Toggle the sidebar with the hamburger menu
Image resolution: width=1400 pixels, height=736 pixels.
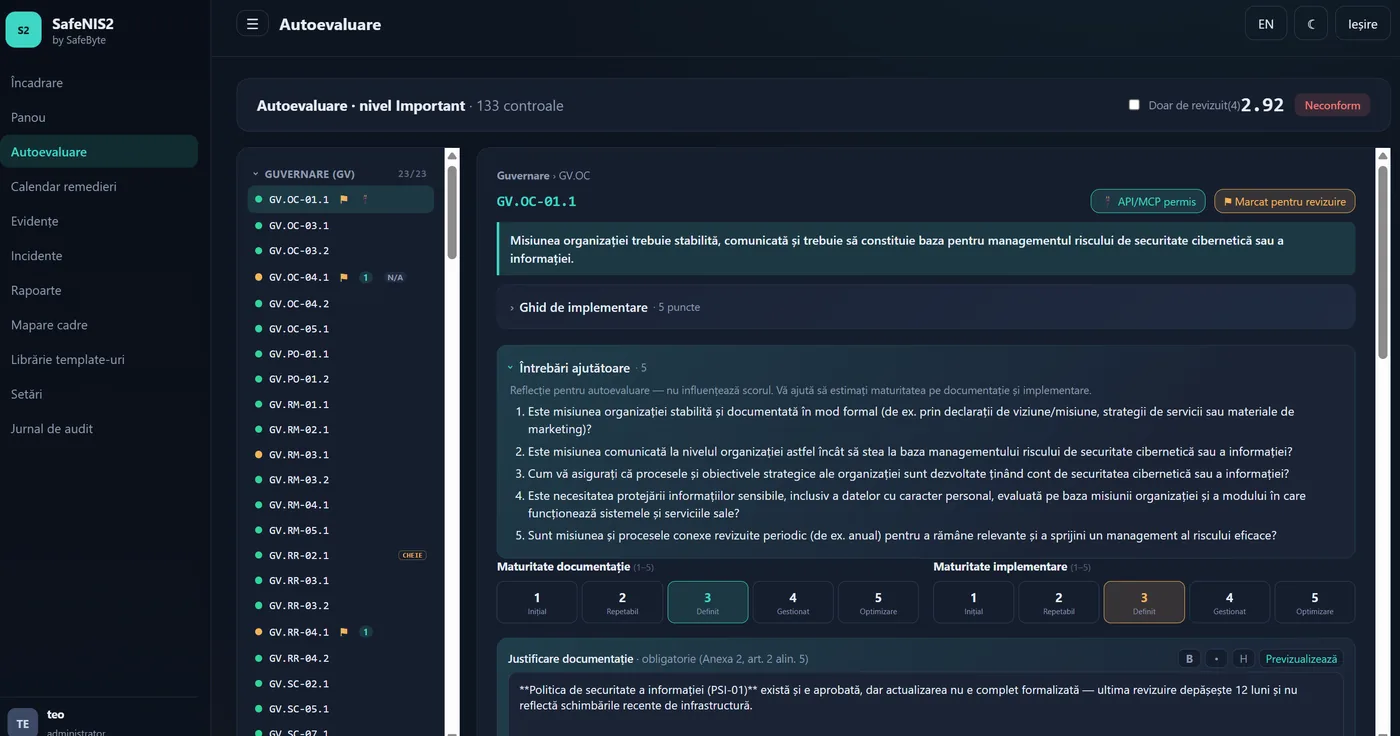click(252, 24)
